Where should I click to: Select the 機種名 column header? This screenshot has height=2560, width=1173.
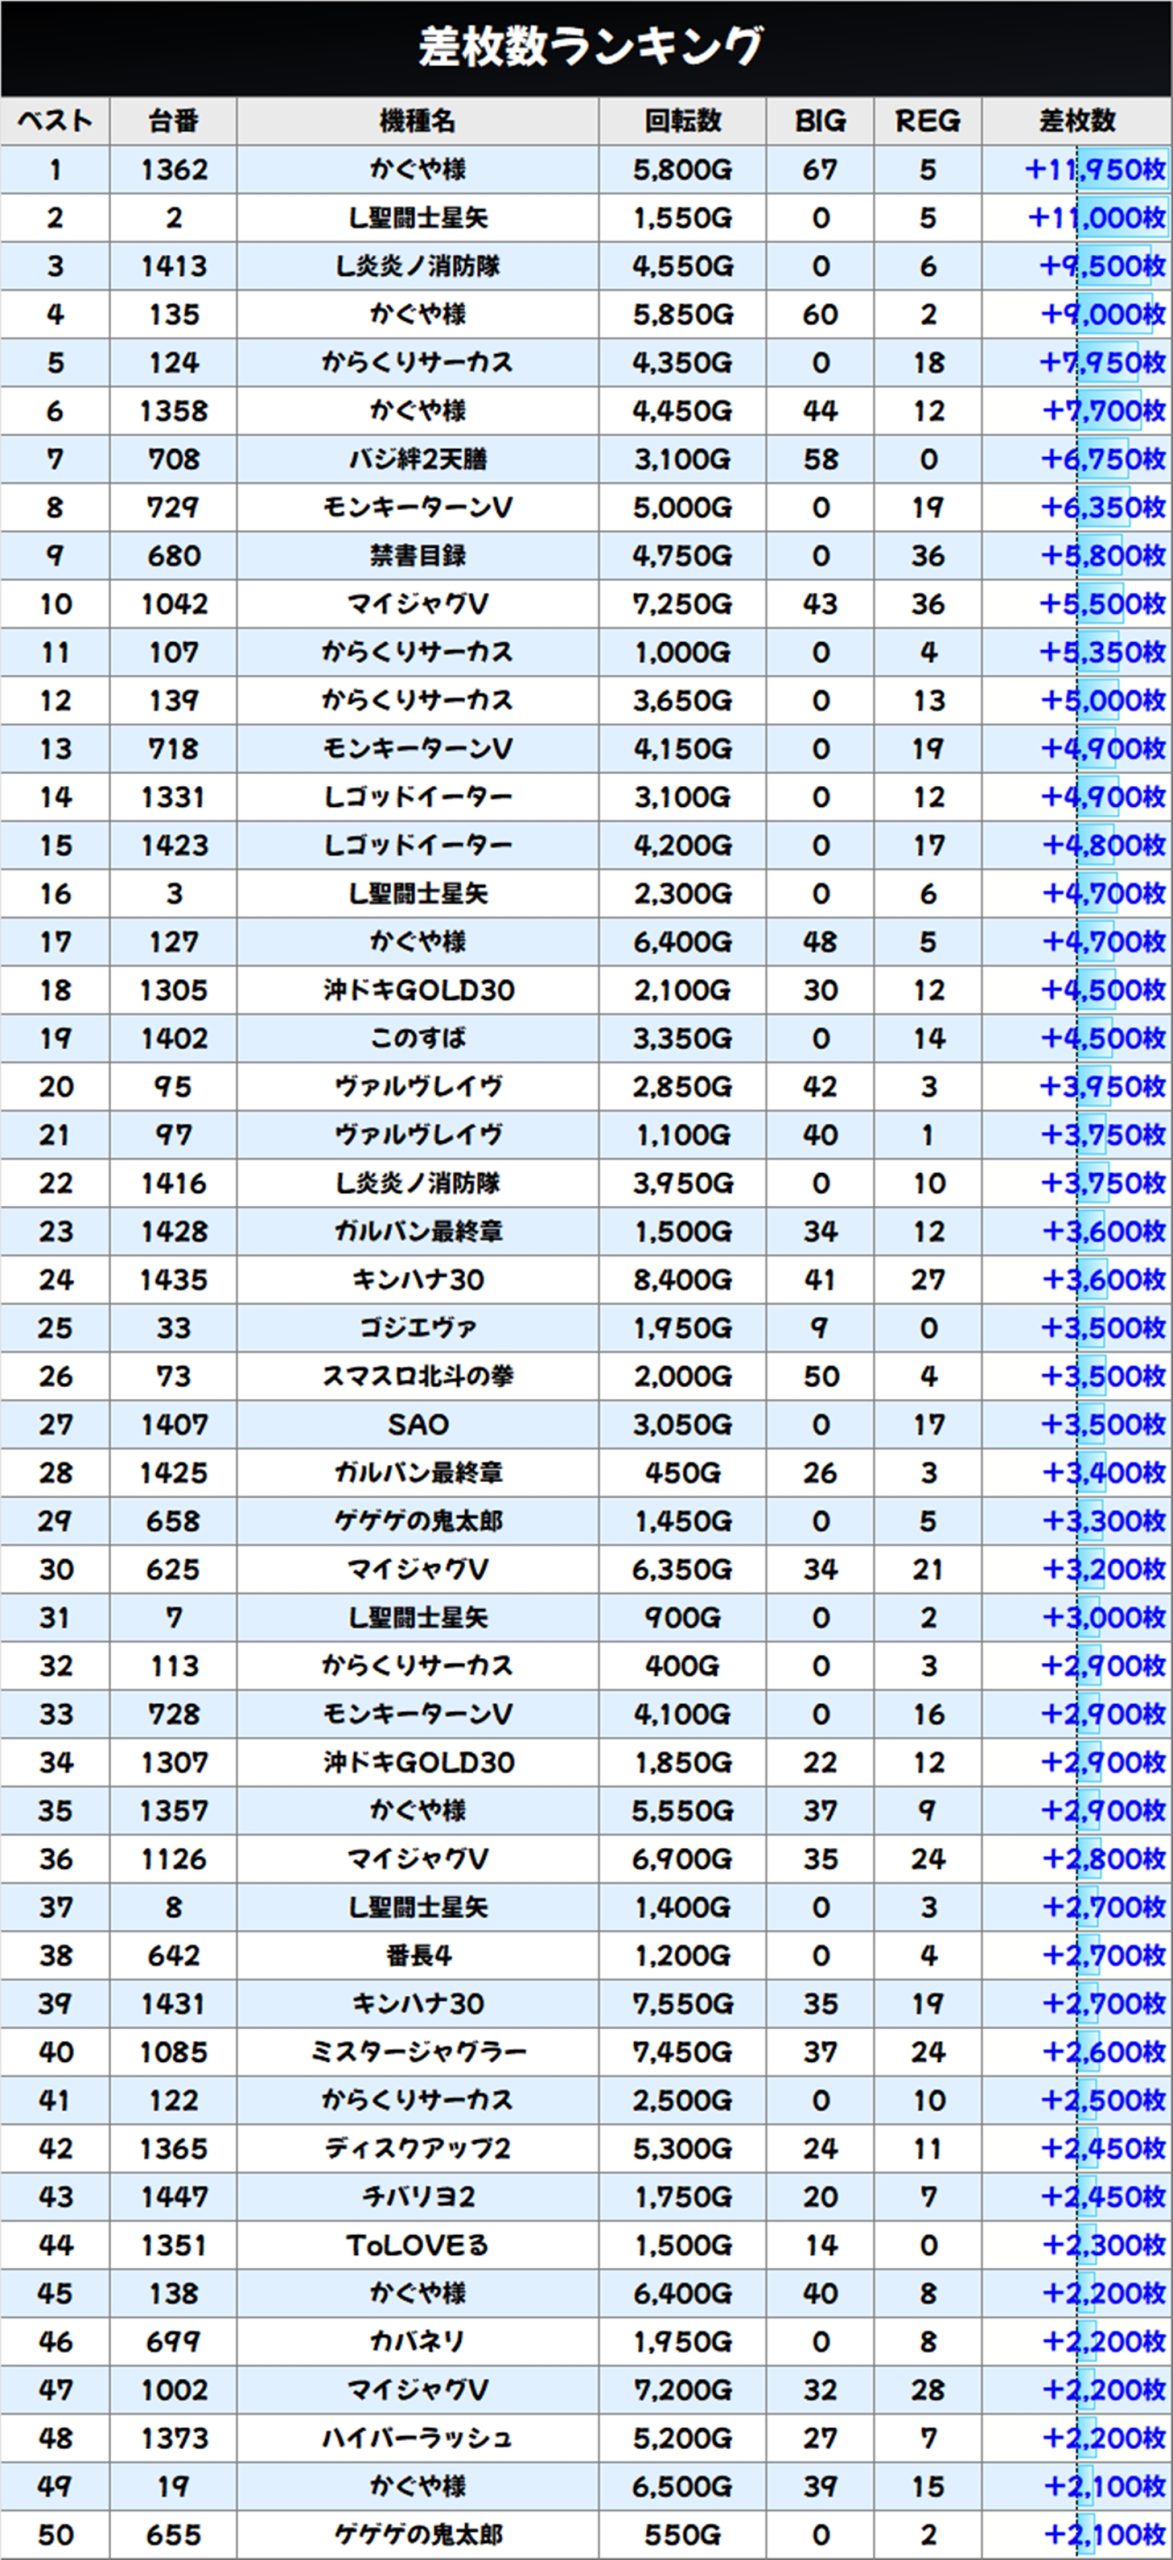[x=417, y=121]
